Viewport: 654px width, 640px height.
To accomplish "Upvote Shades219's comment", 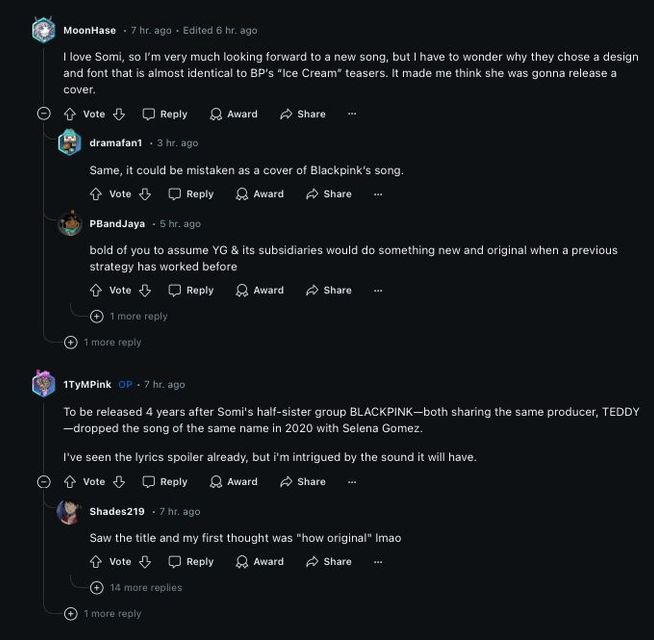I will pyautogui.click(x=96, y=561).
